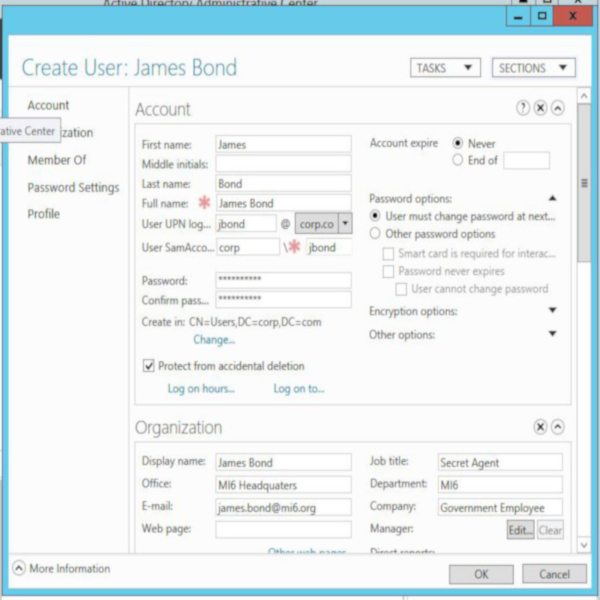Open the SECTIONS dropdown

click(533, 68)
